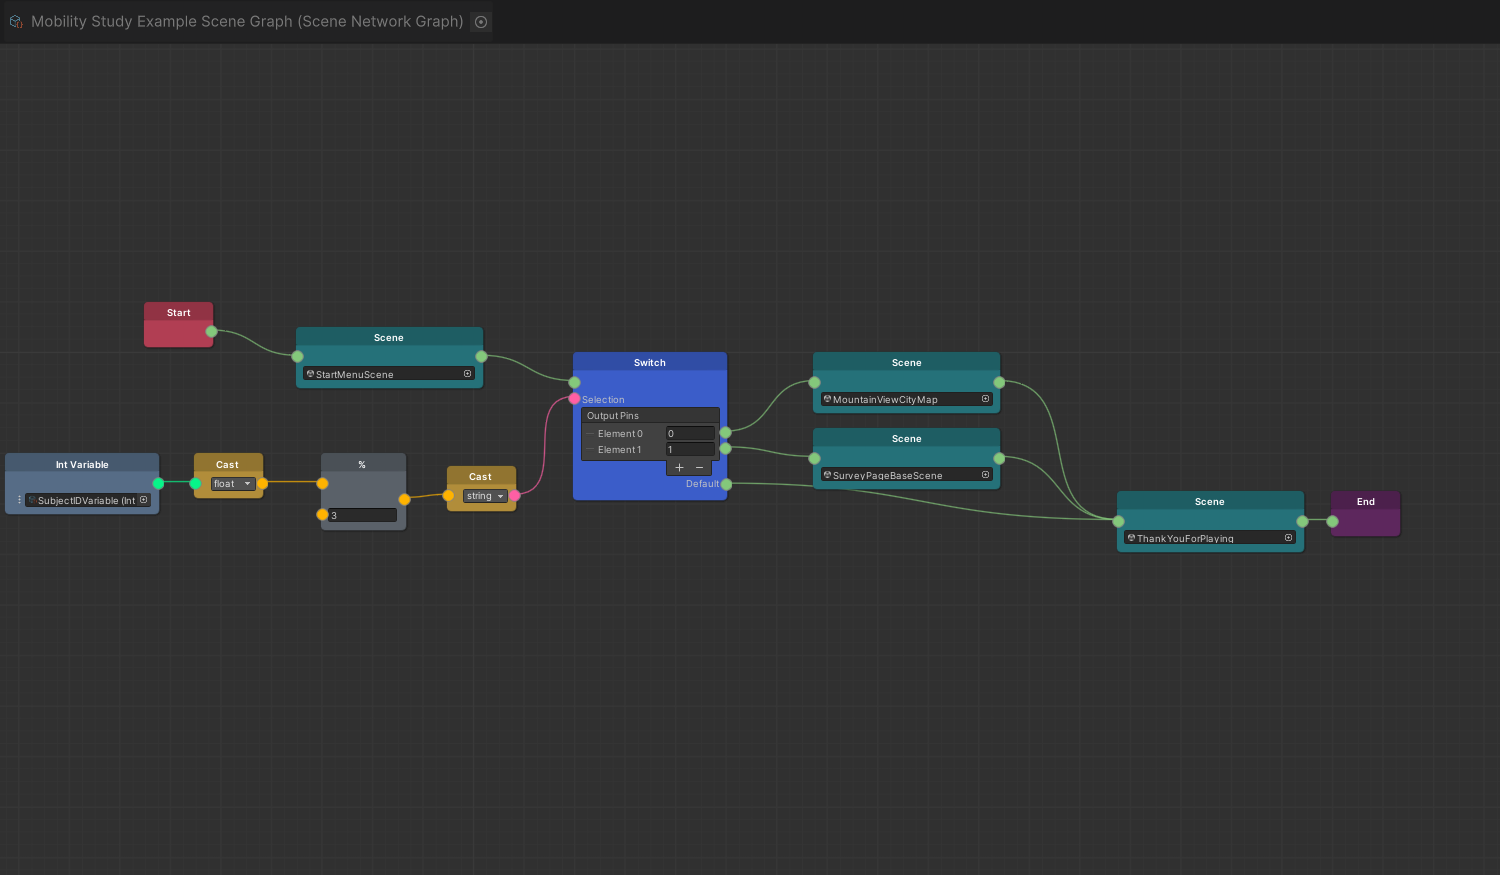Select the StartMenuScene object field

coord(388,374)
